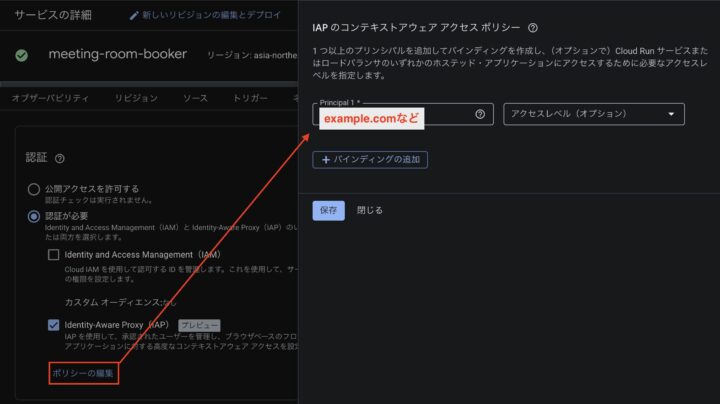Click the バインディングの追加 button

[x=370, y=159]
